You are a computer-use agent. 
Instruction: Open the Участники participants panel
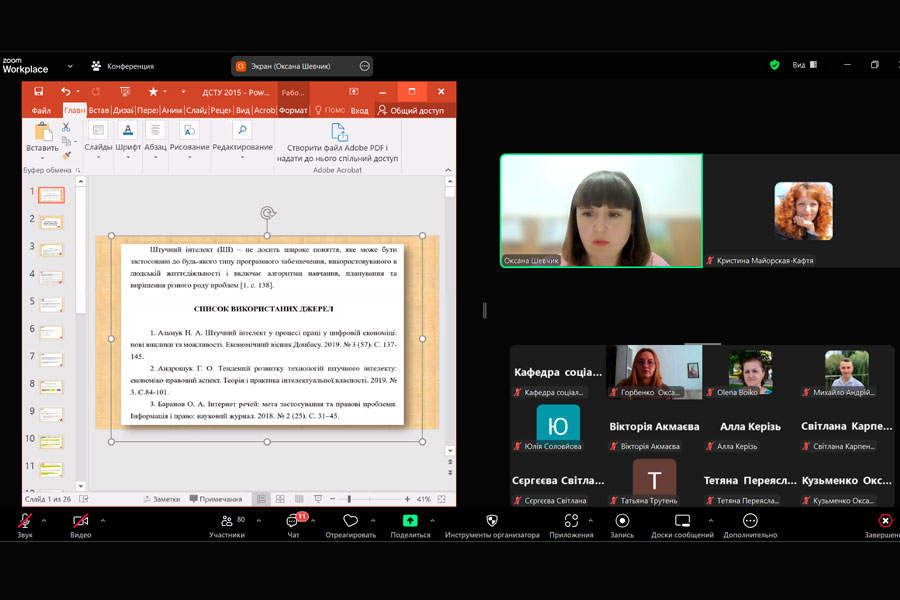[x=227, y=521]
